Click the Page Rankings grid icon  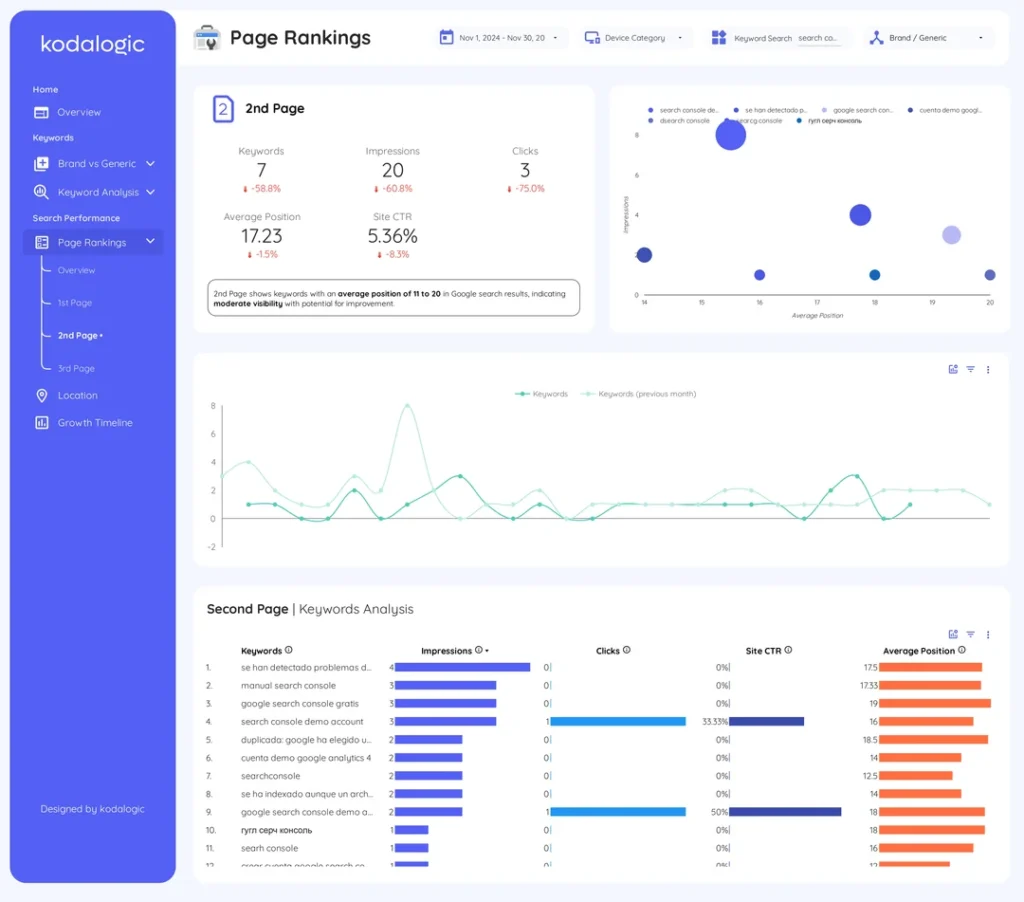[43, 241]
